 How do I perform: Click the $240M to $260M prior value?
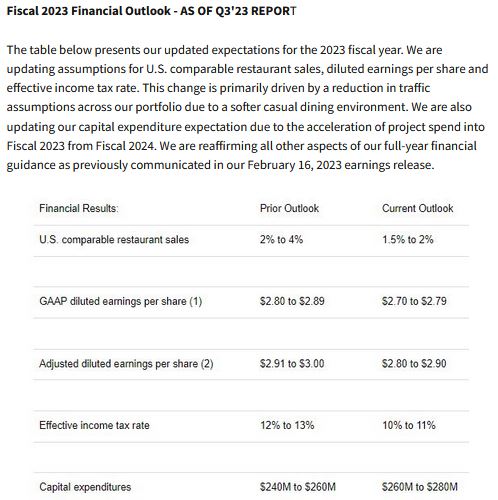(x=298, y=487)
